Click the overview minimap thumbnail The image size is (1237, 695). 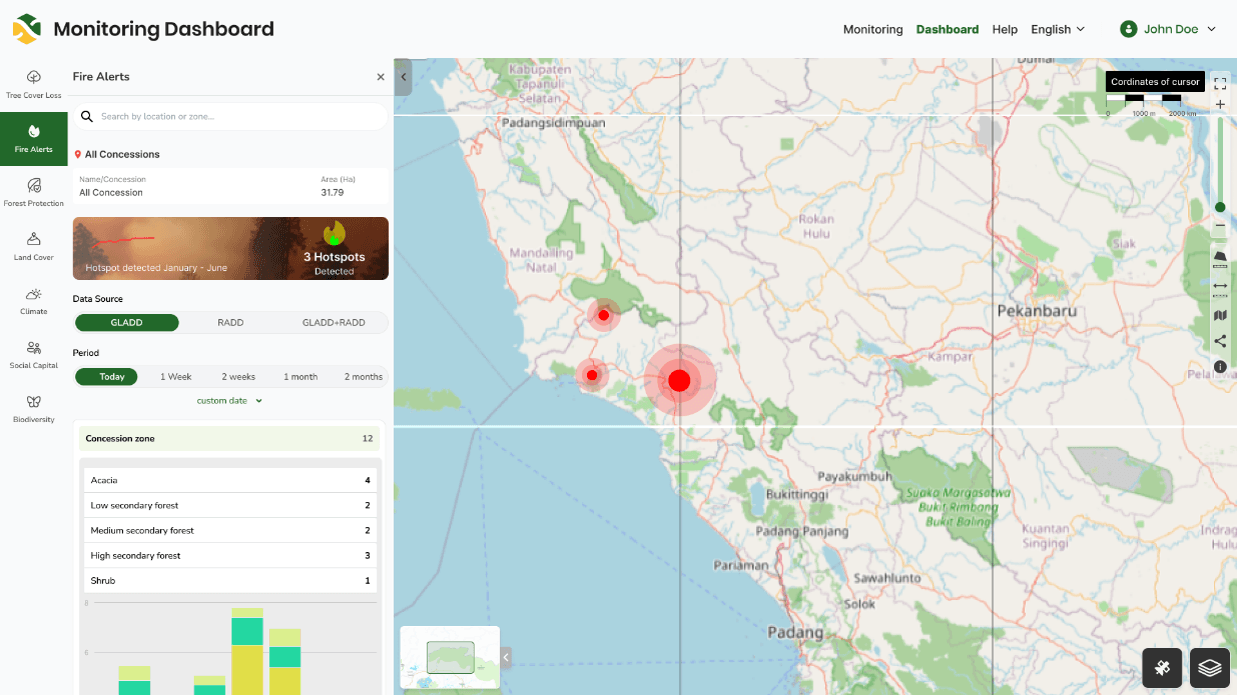[450, 657]
